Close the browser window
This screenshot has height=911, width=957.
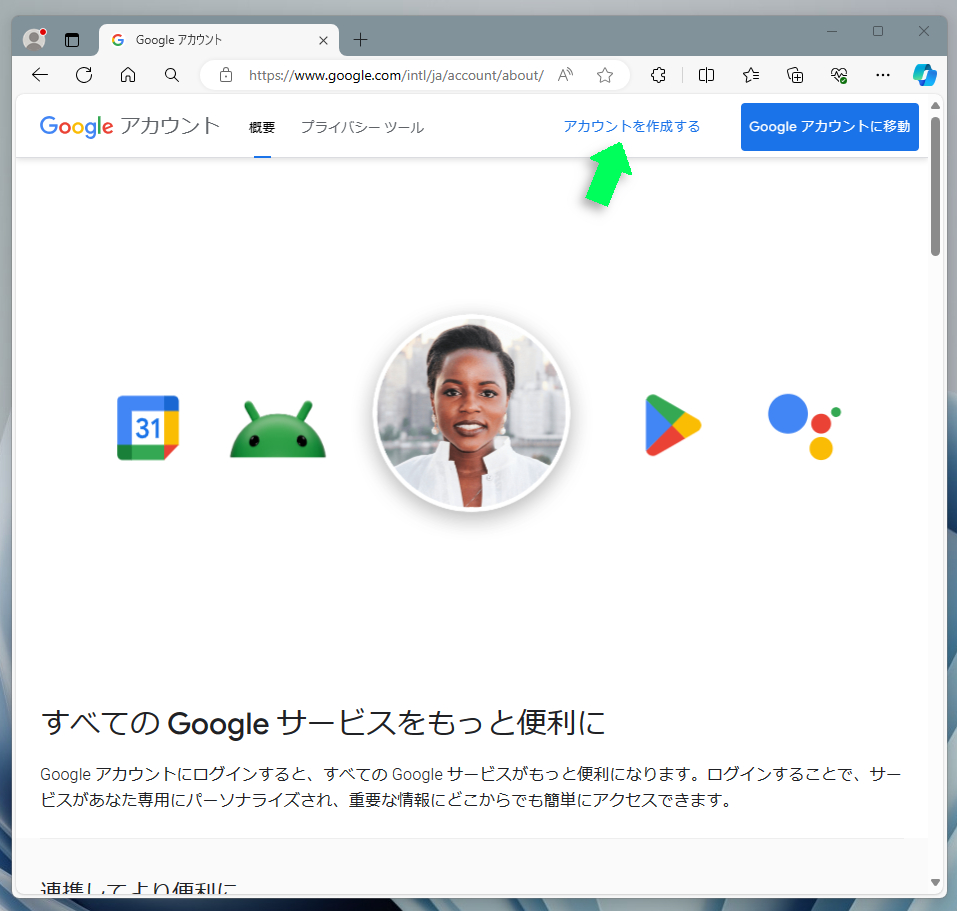tap(923, 31)
